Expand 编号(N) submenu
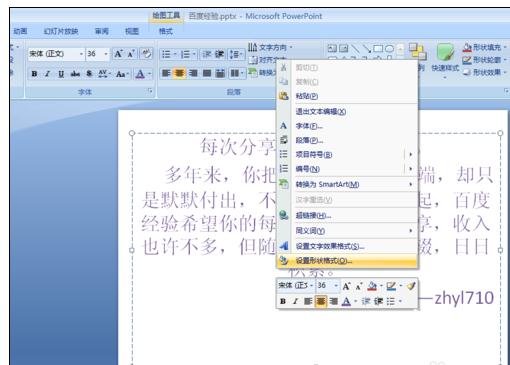The width and height of the screenshot is (510, 365). (347, 169)
